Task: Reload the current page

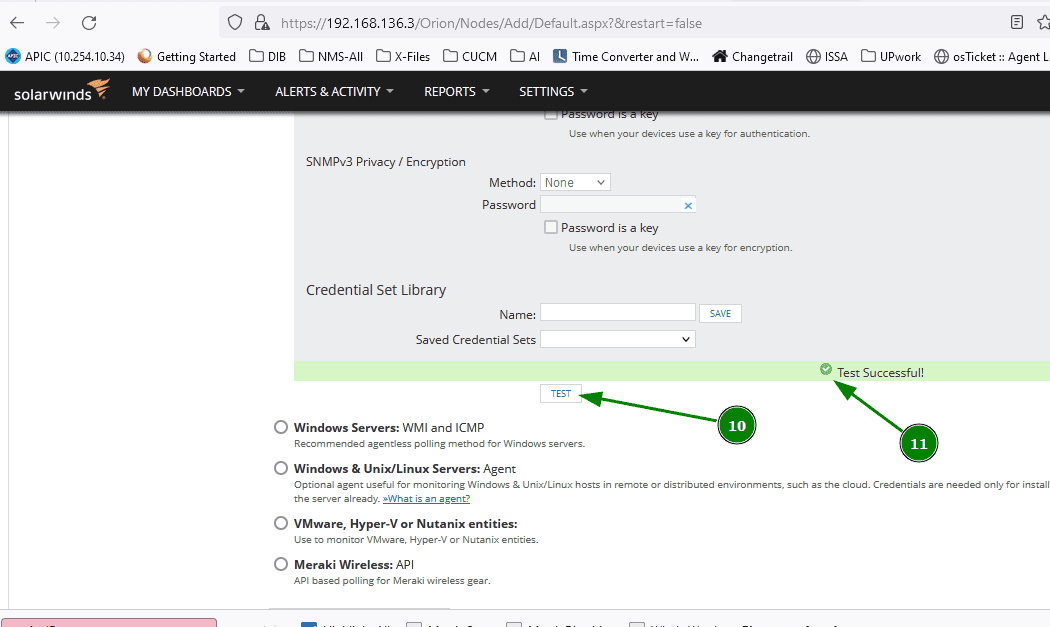Action: (x=88, y=22)
